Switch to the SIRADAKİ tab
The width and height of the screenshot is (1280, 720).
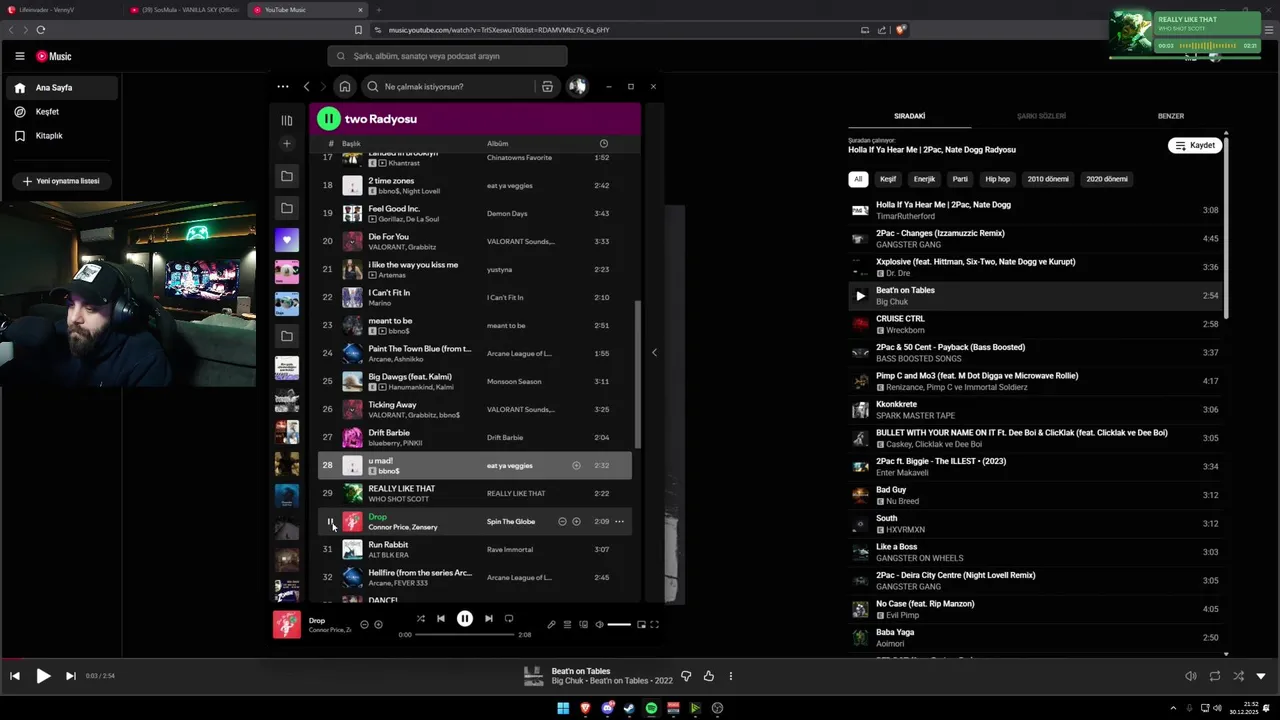tap(909, 116)
